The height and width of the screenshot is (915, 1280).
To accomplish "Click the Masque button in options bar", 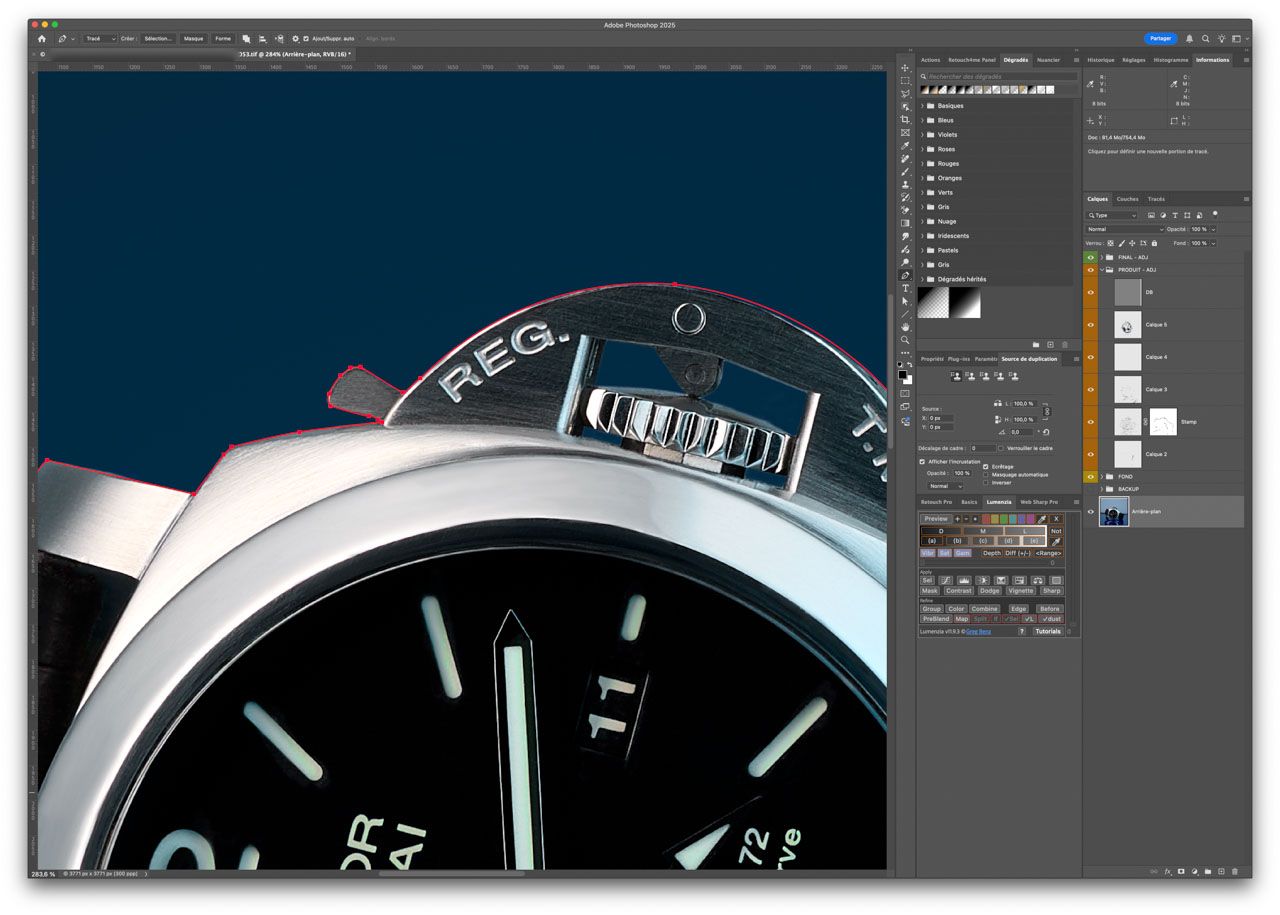I will [x=193, y=38].
